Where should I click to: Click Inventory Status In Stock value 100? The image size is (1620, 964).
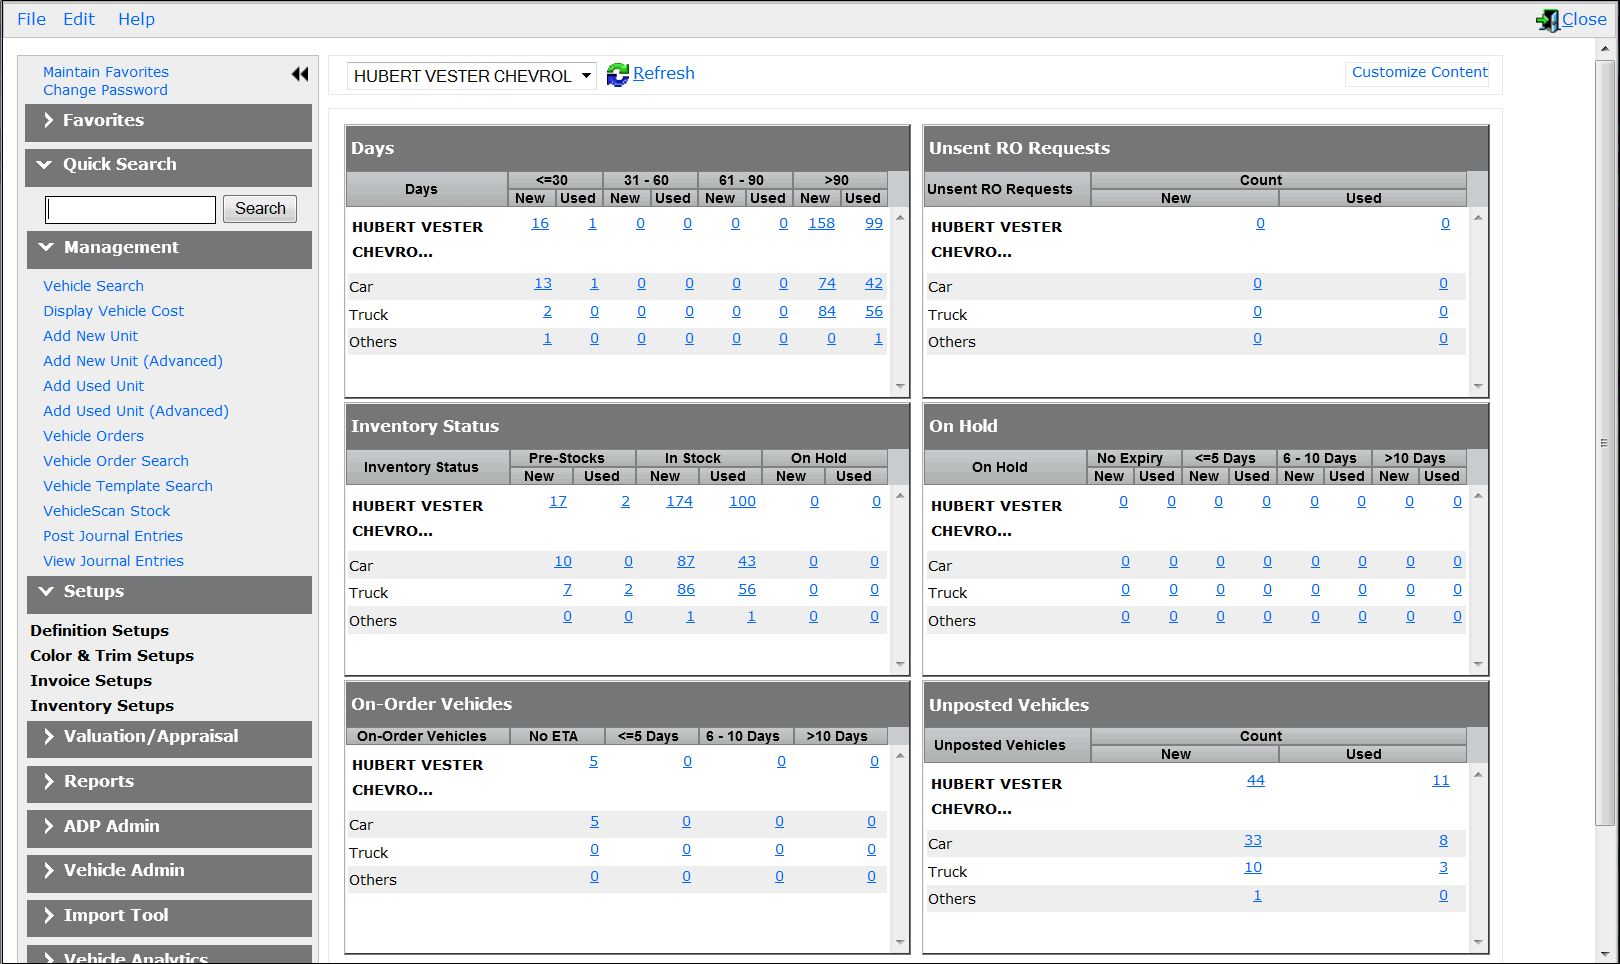tap(742, 501)
